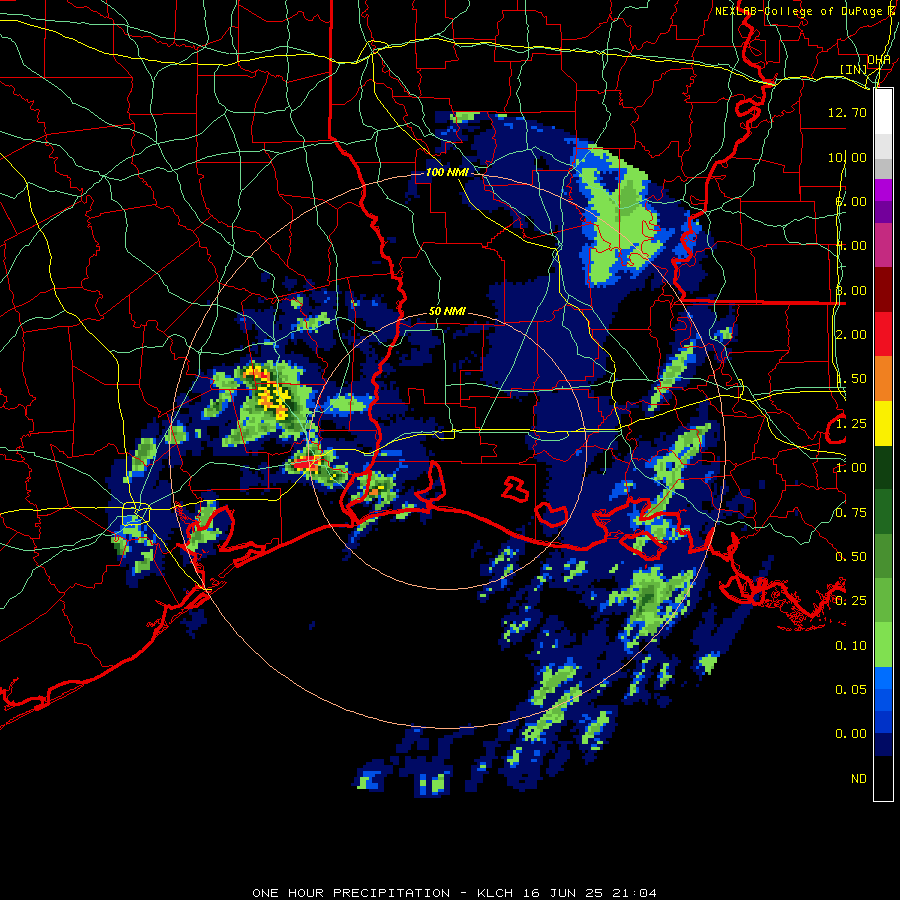Pick the black ND swatch at legend bottom
Viewport: 900px width, 900px height.
(883, 778)
